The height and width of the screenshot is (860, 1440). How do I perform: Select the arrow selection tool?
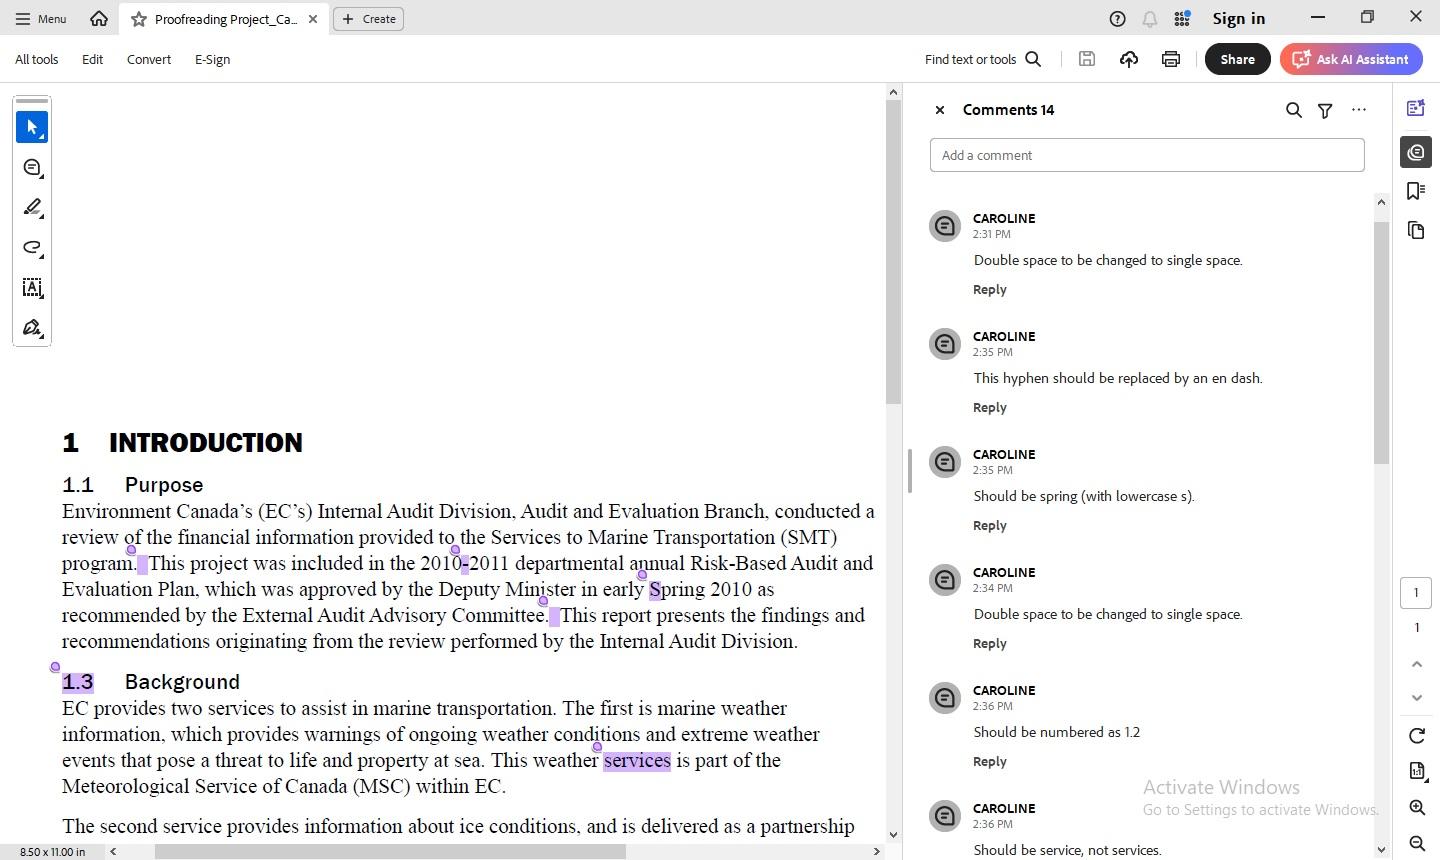(32, 127)
